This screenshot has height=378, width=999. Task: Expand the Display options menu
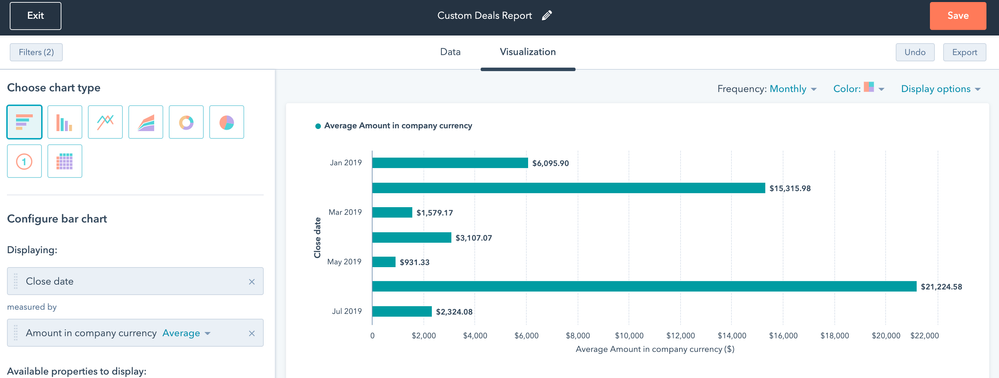(x=940, y=89)
